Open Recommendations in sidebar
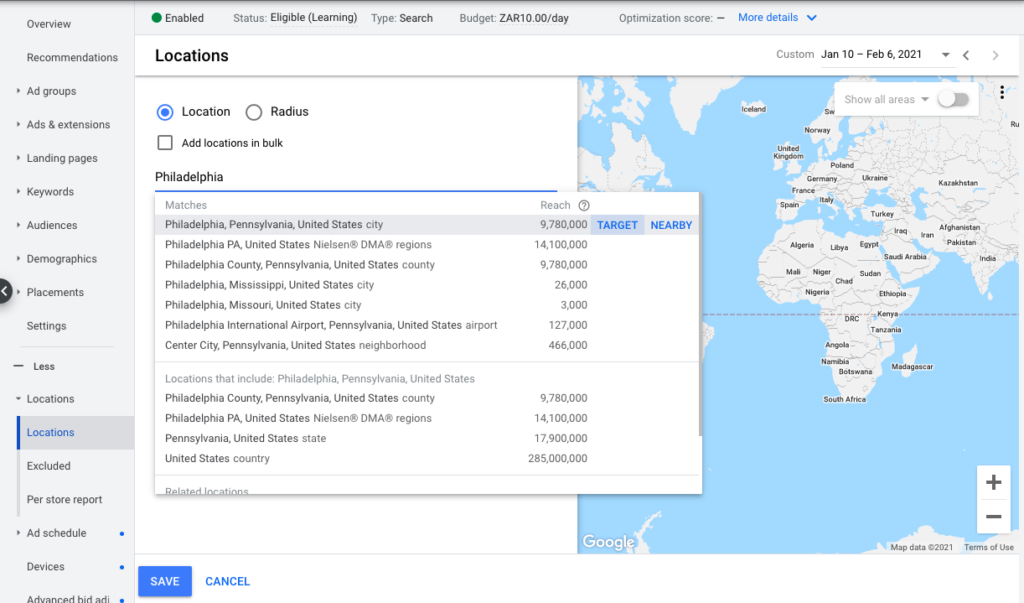The height and width of the screenshot is (603, 1024). pyautogui.click(x=72, y=57)
